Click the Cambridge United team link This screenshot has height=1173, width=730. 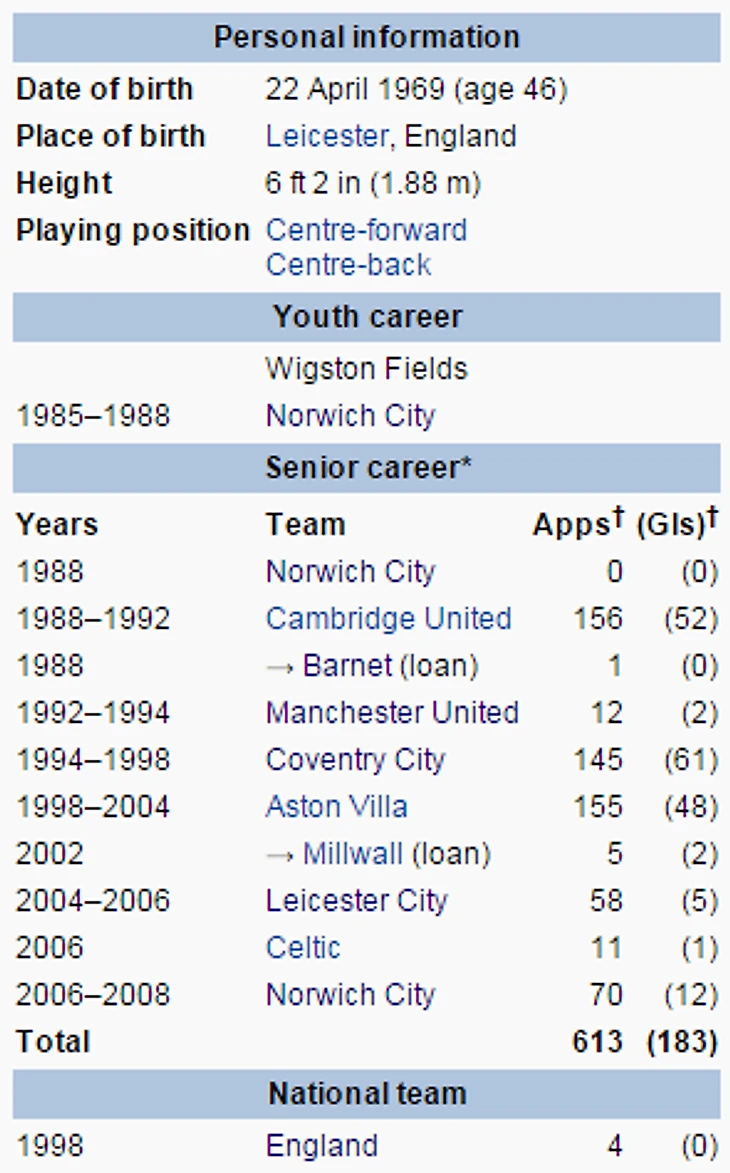click(388, 619)
